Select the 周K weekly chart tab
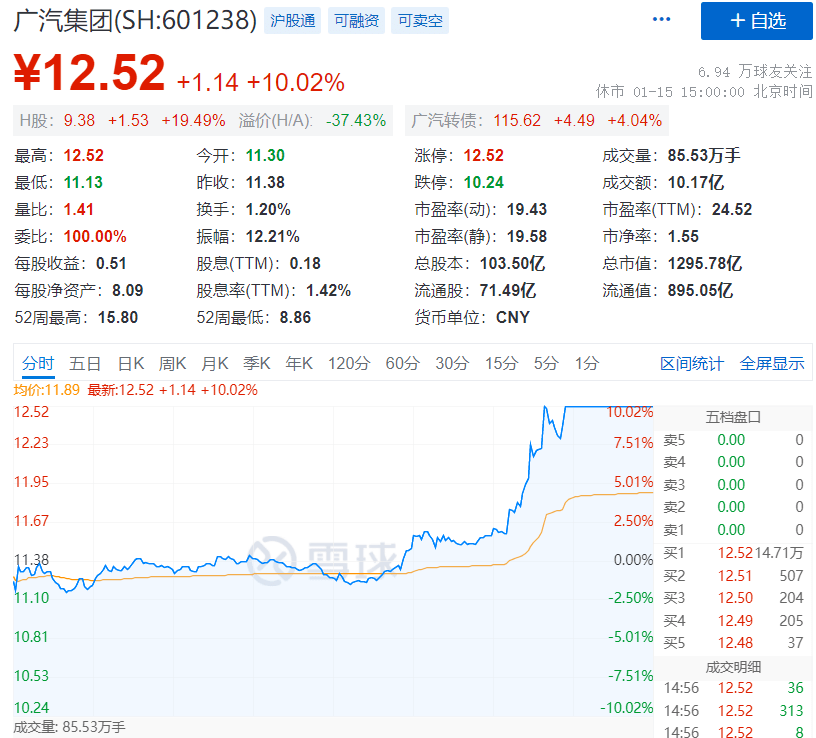The height and width of the screenshot is (738, 816). [171, 364]
